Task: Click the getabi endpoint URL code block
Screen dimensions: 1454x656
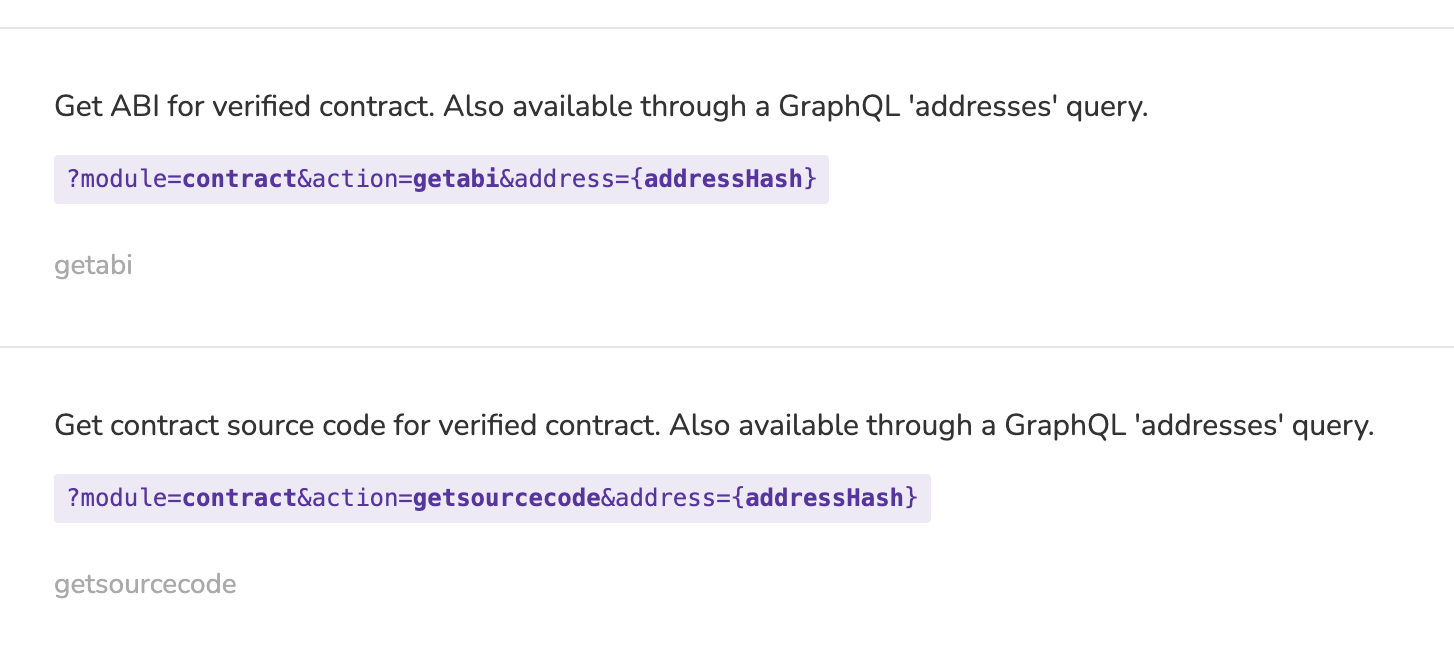Action: click(x=441, y=179)
